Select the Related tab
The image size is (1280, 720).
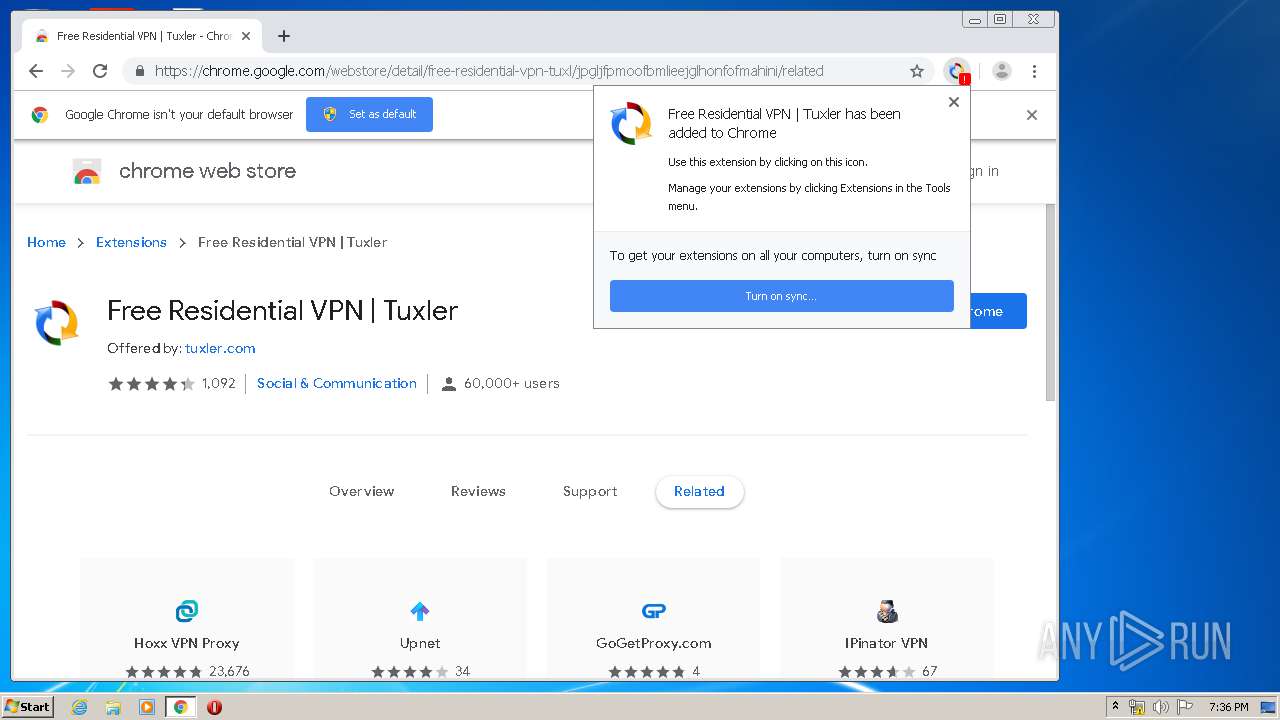[699, 491]
